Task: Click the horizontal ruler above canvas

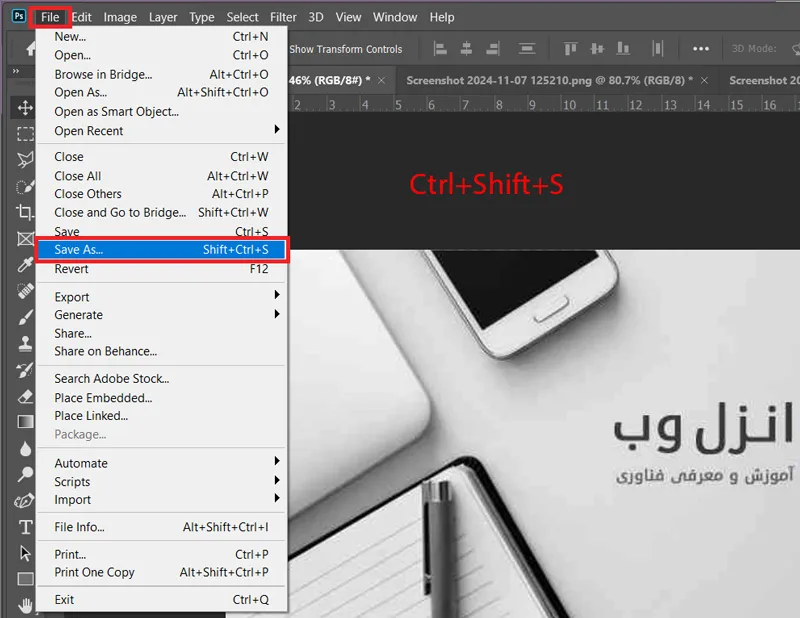Action: point(544,104)
